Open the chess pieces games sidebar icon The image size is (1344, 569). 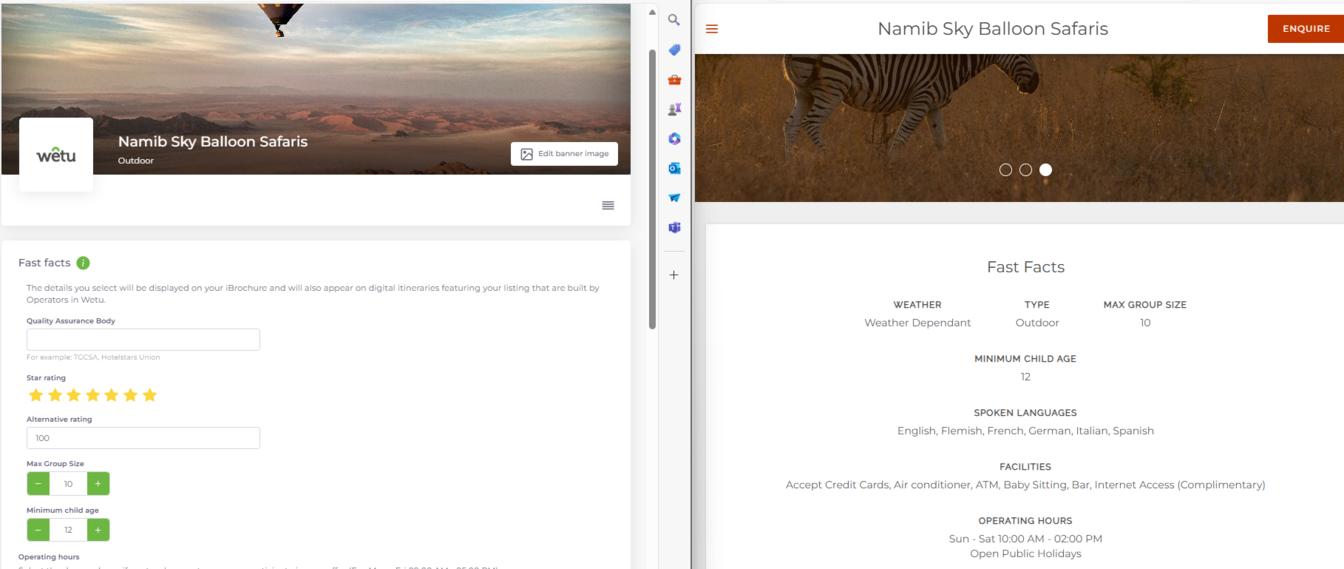pos(674,109)
